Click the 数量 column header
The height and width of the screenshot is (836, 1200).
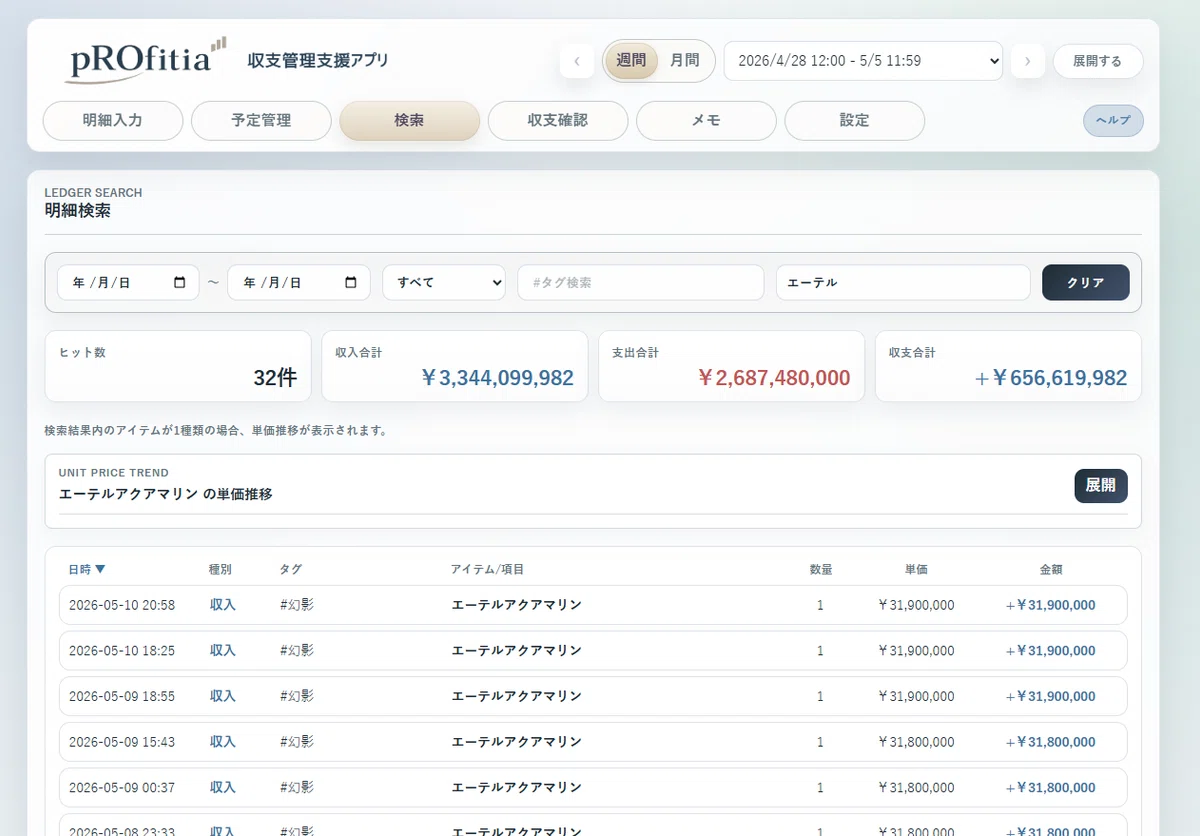click(x=821, y=570)
